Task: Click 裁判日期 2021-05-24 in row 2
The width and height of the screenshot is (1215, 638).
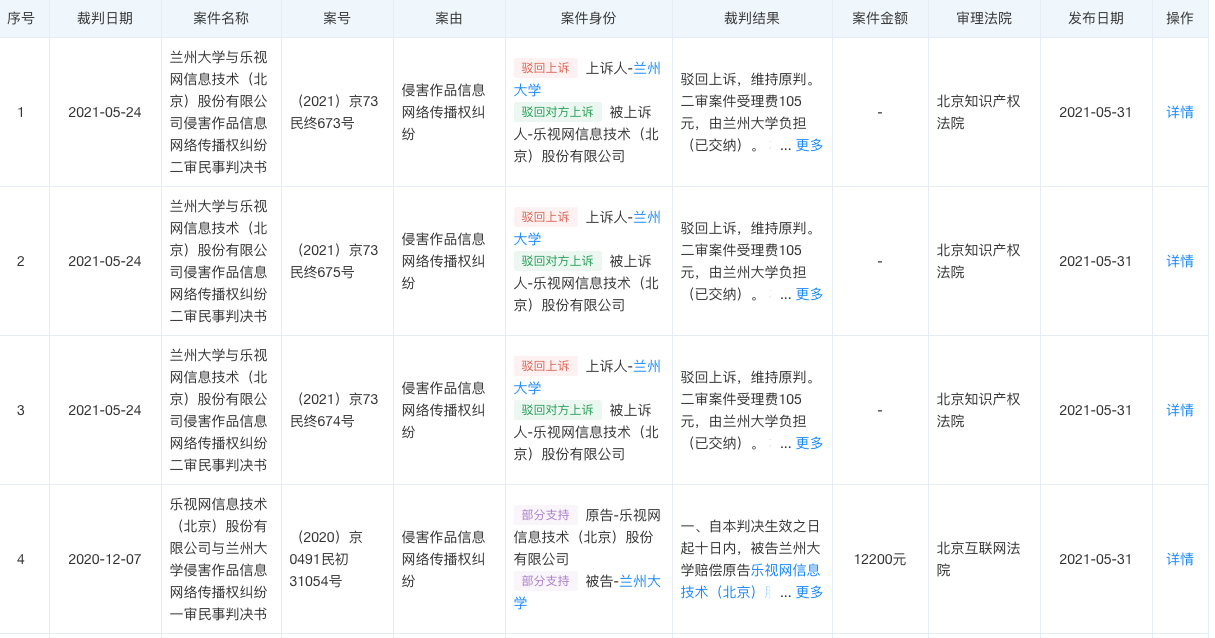Action: 105,261
